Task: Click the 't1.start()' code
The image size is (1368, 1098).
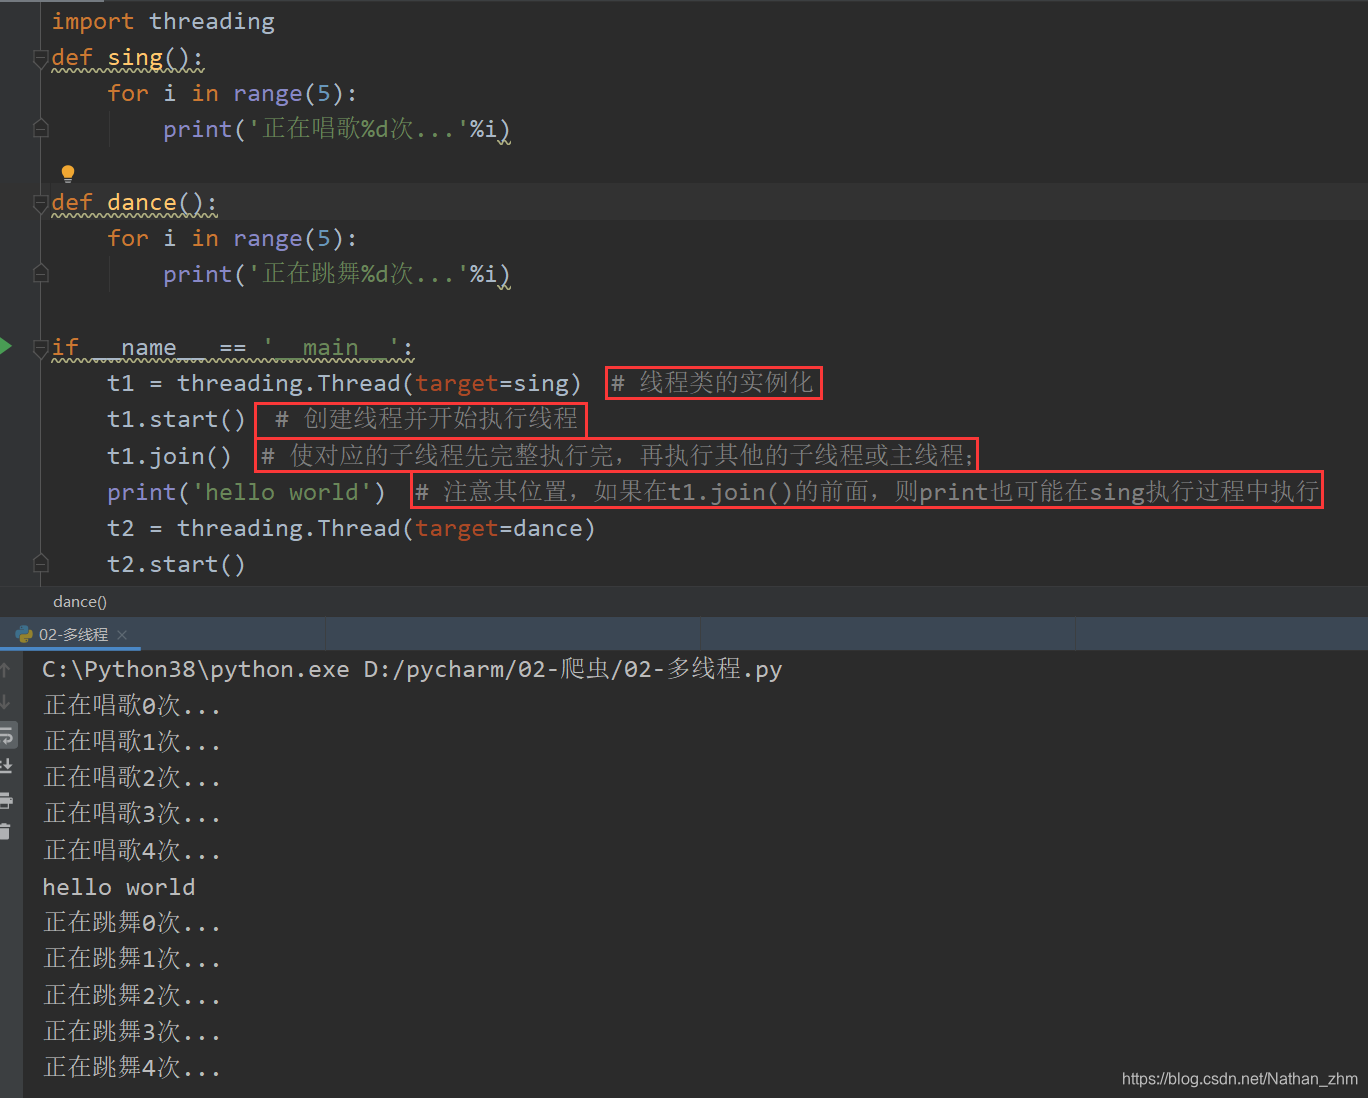Action: pyautogui.click(x=176, y=419)
